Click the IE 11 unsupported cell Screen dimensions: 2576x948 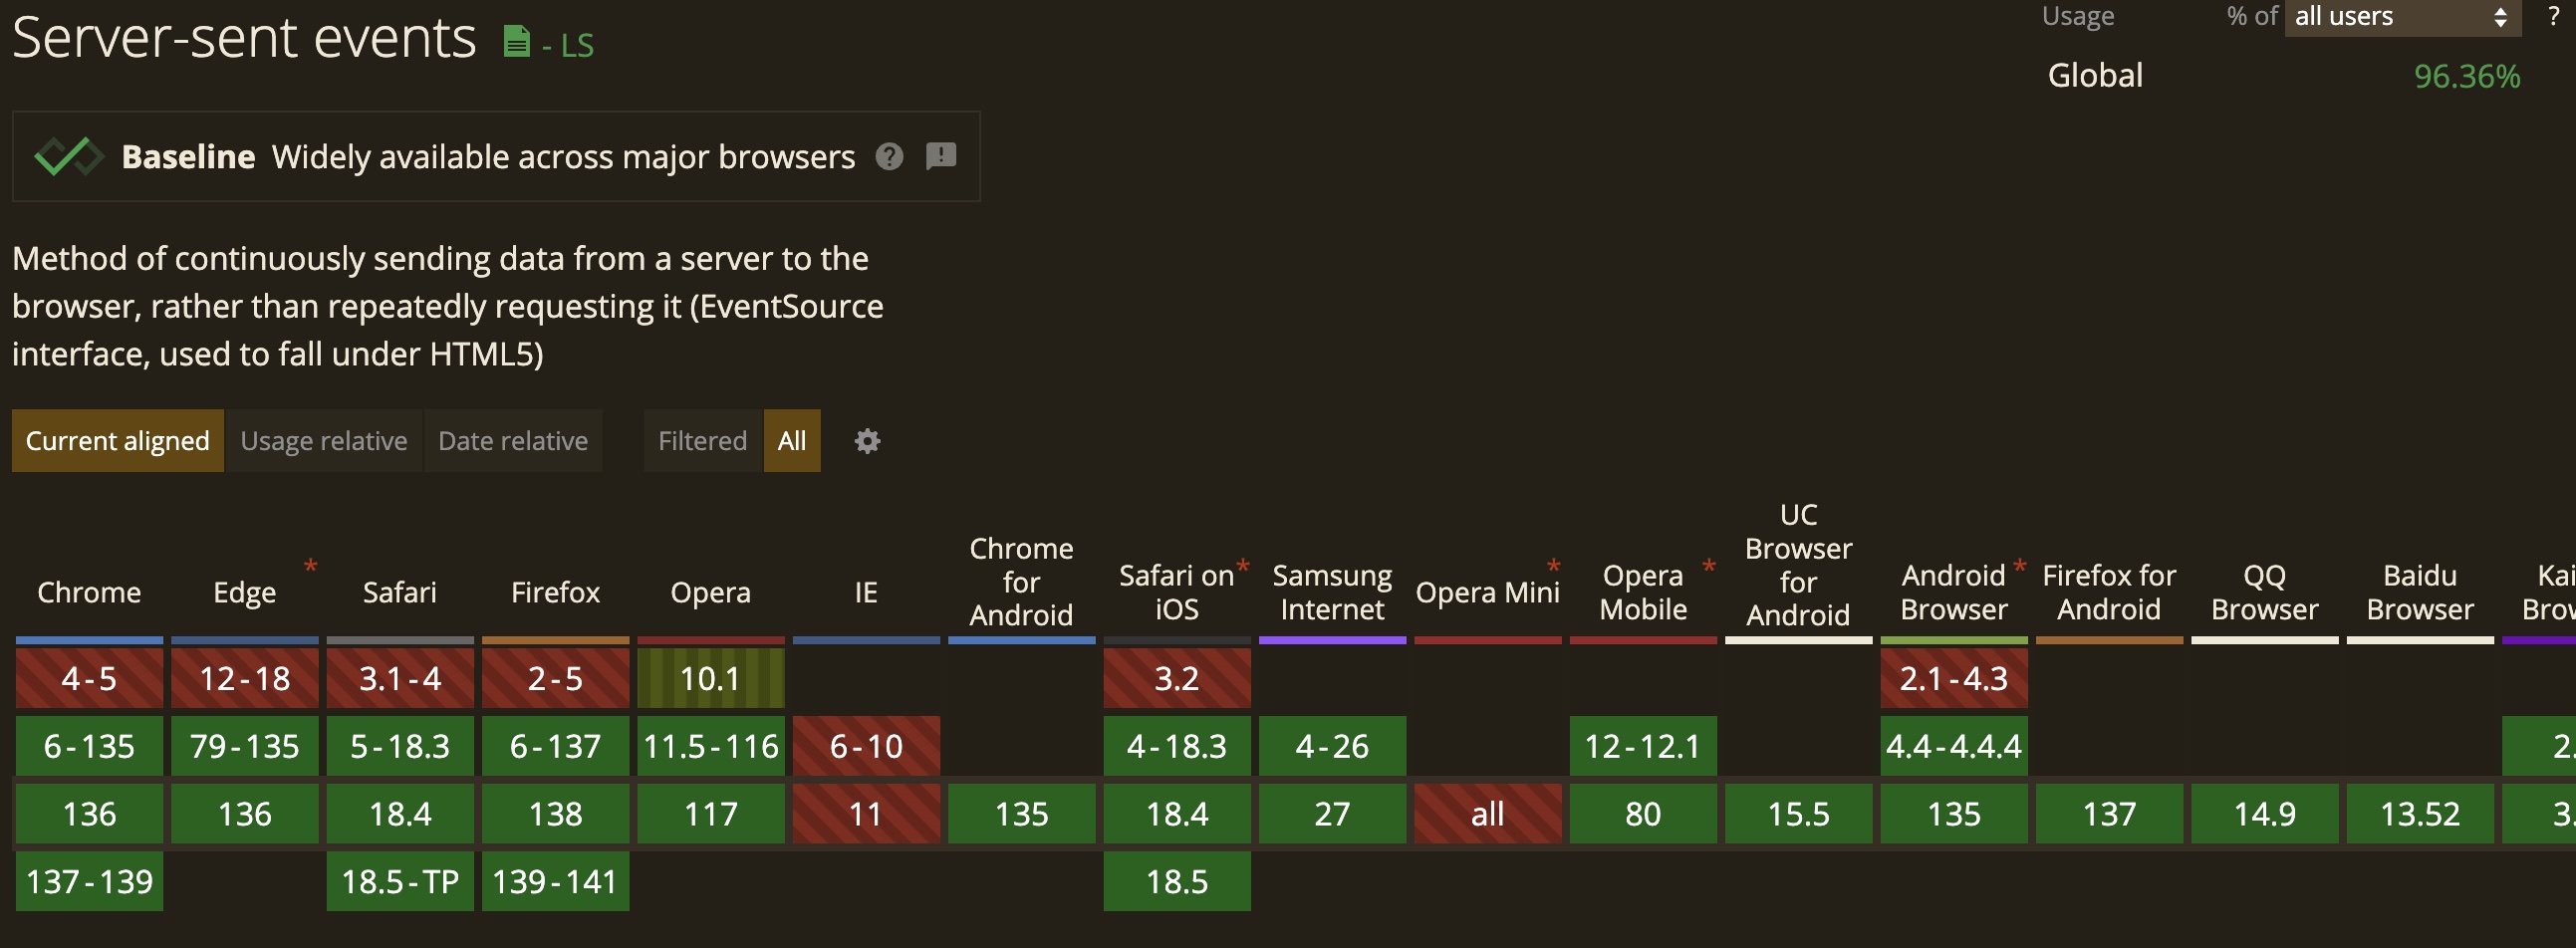[866, 814]
